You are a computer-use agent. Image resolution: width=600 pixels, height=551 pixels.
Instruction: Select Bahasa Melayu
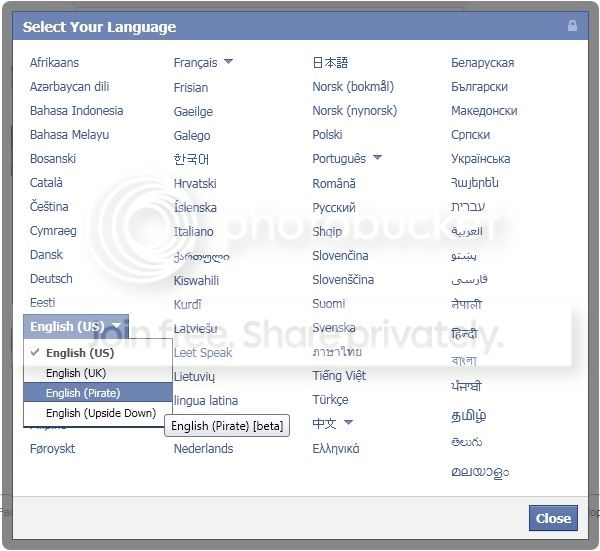[69, 135]
